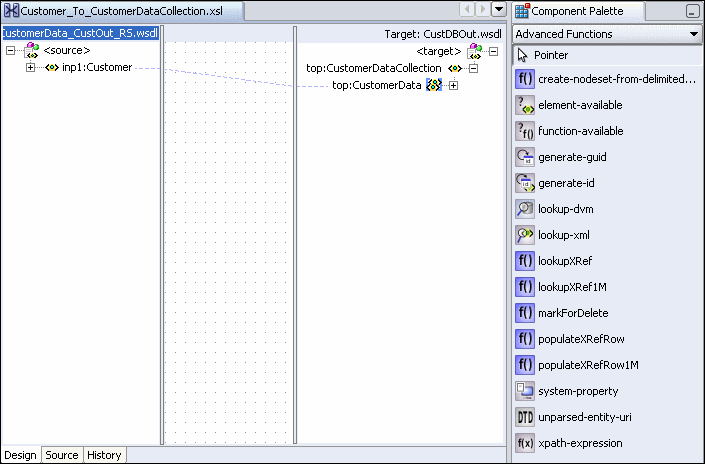
Task: Choose the populateXRefRow1M function label
Action: click(x=589, y=366)
